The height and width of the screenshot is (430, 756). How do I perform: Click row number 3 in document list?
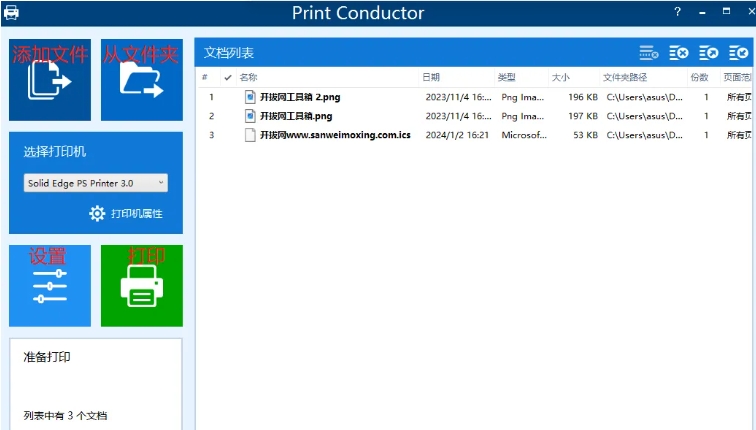tap(211, 135)
